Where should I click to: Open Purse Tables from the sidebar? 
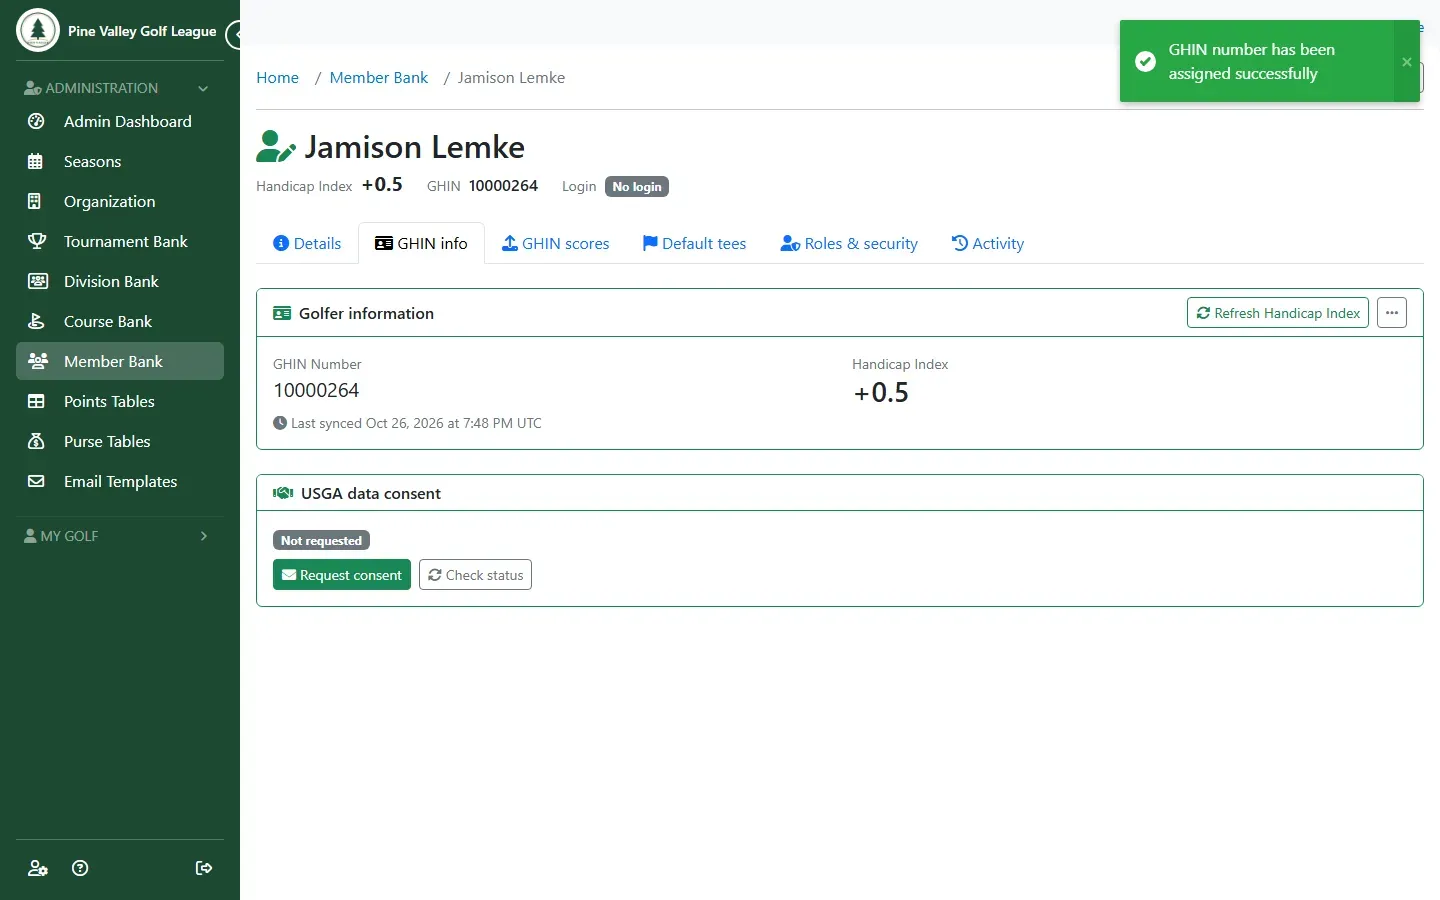(x=120, y=441)
